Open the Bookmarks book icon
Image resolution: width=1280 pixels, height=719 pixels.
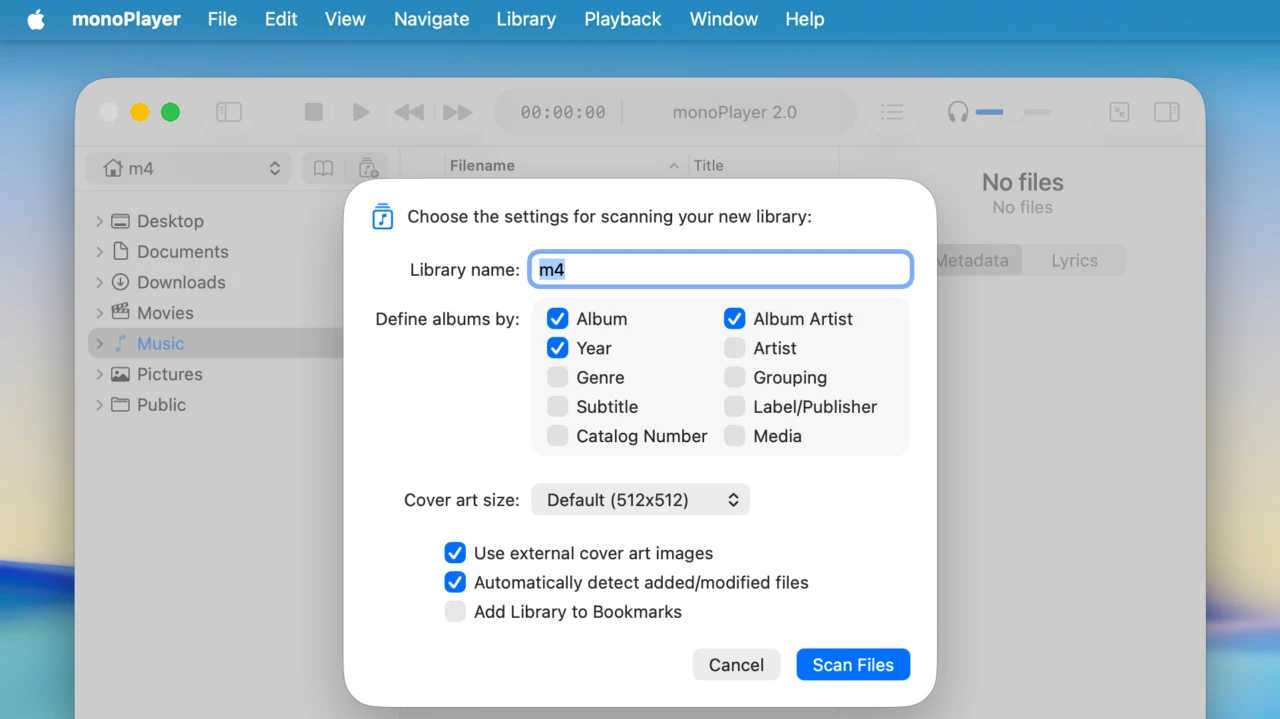click(x=322, y=167)
